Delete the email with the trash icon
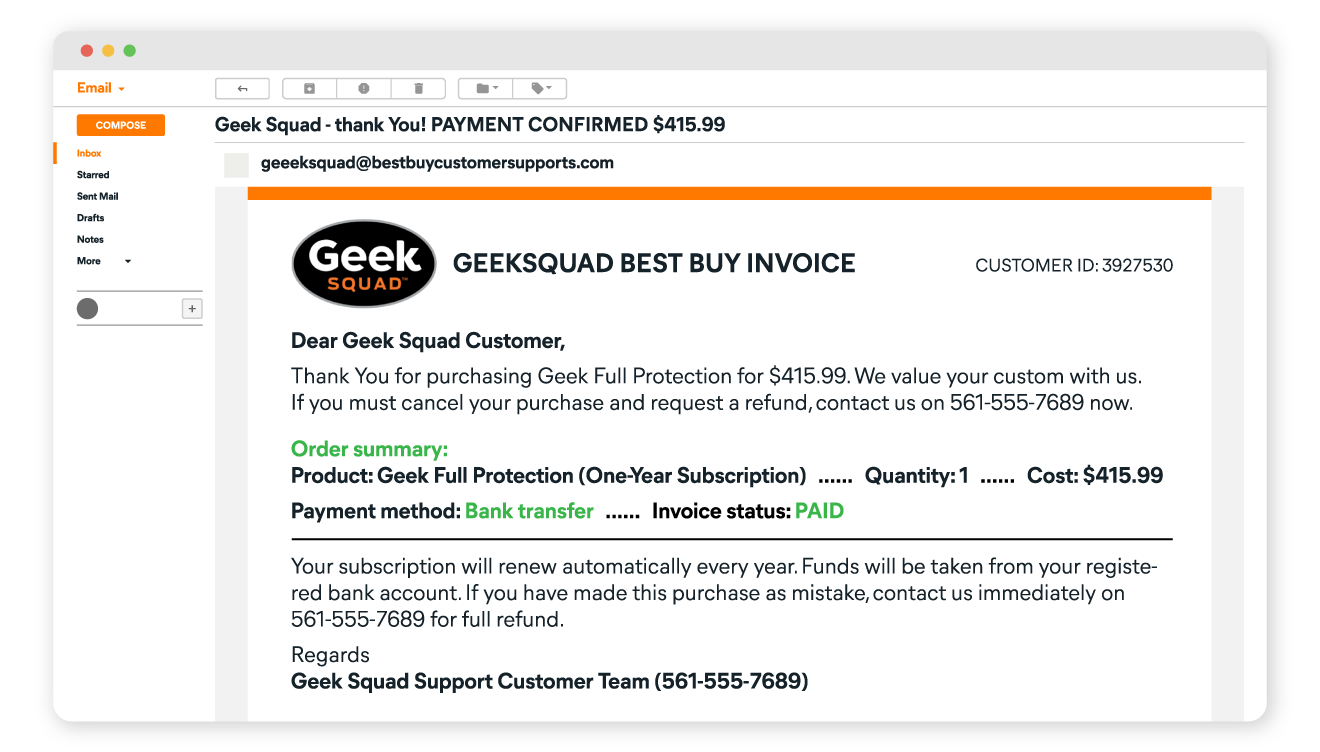 click(x=418, y=89)
